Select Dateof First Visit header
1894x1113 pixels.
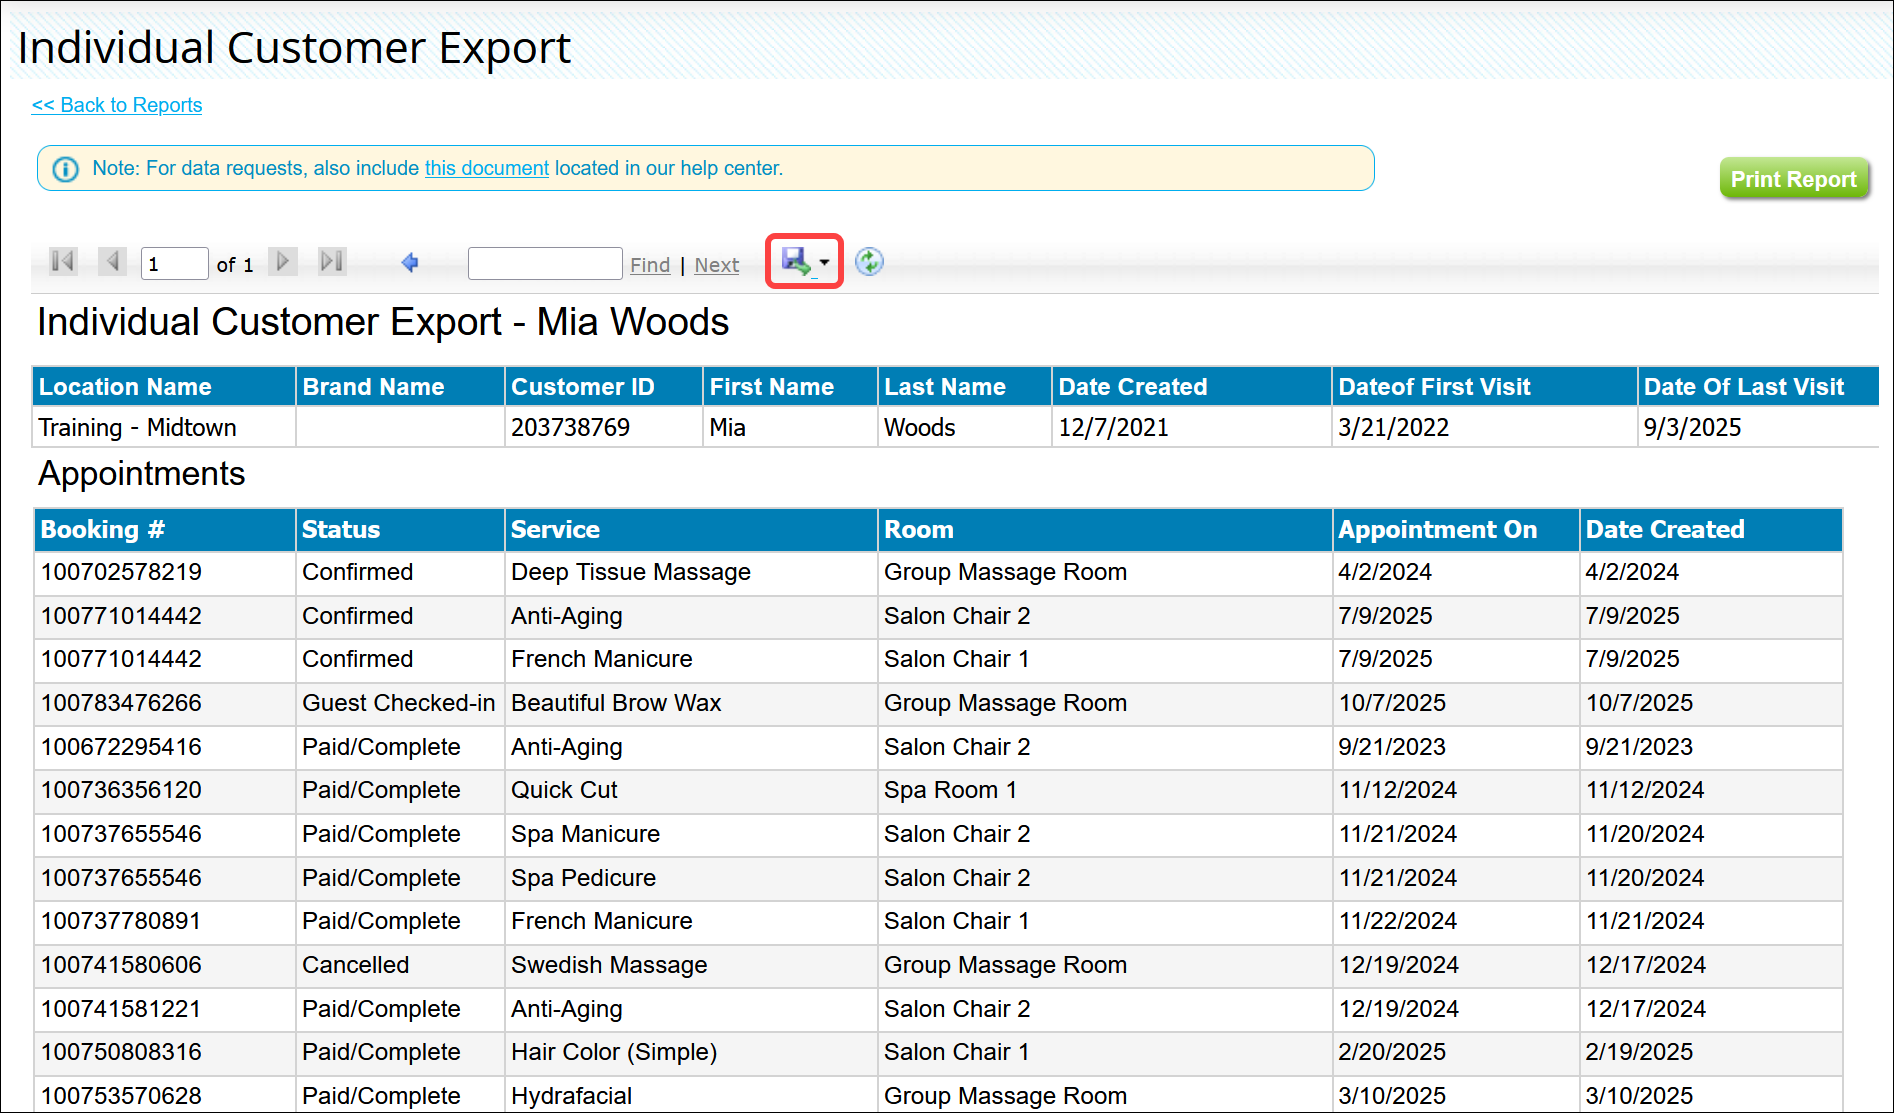click(x=1484, y=387)
